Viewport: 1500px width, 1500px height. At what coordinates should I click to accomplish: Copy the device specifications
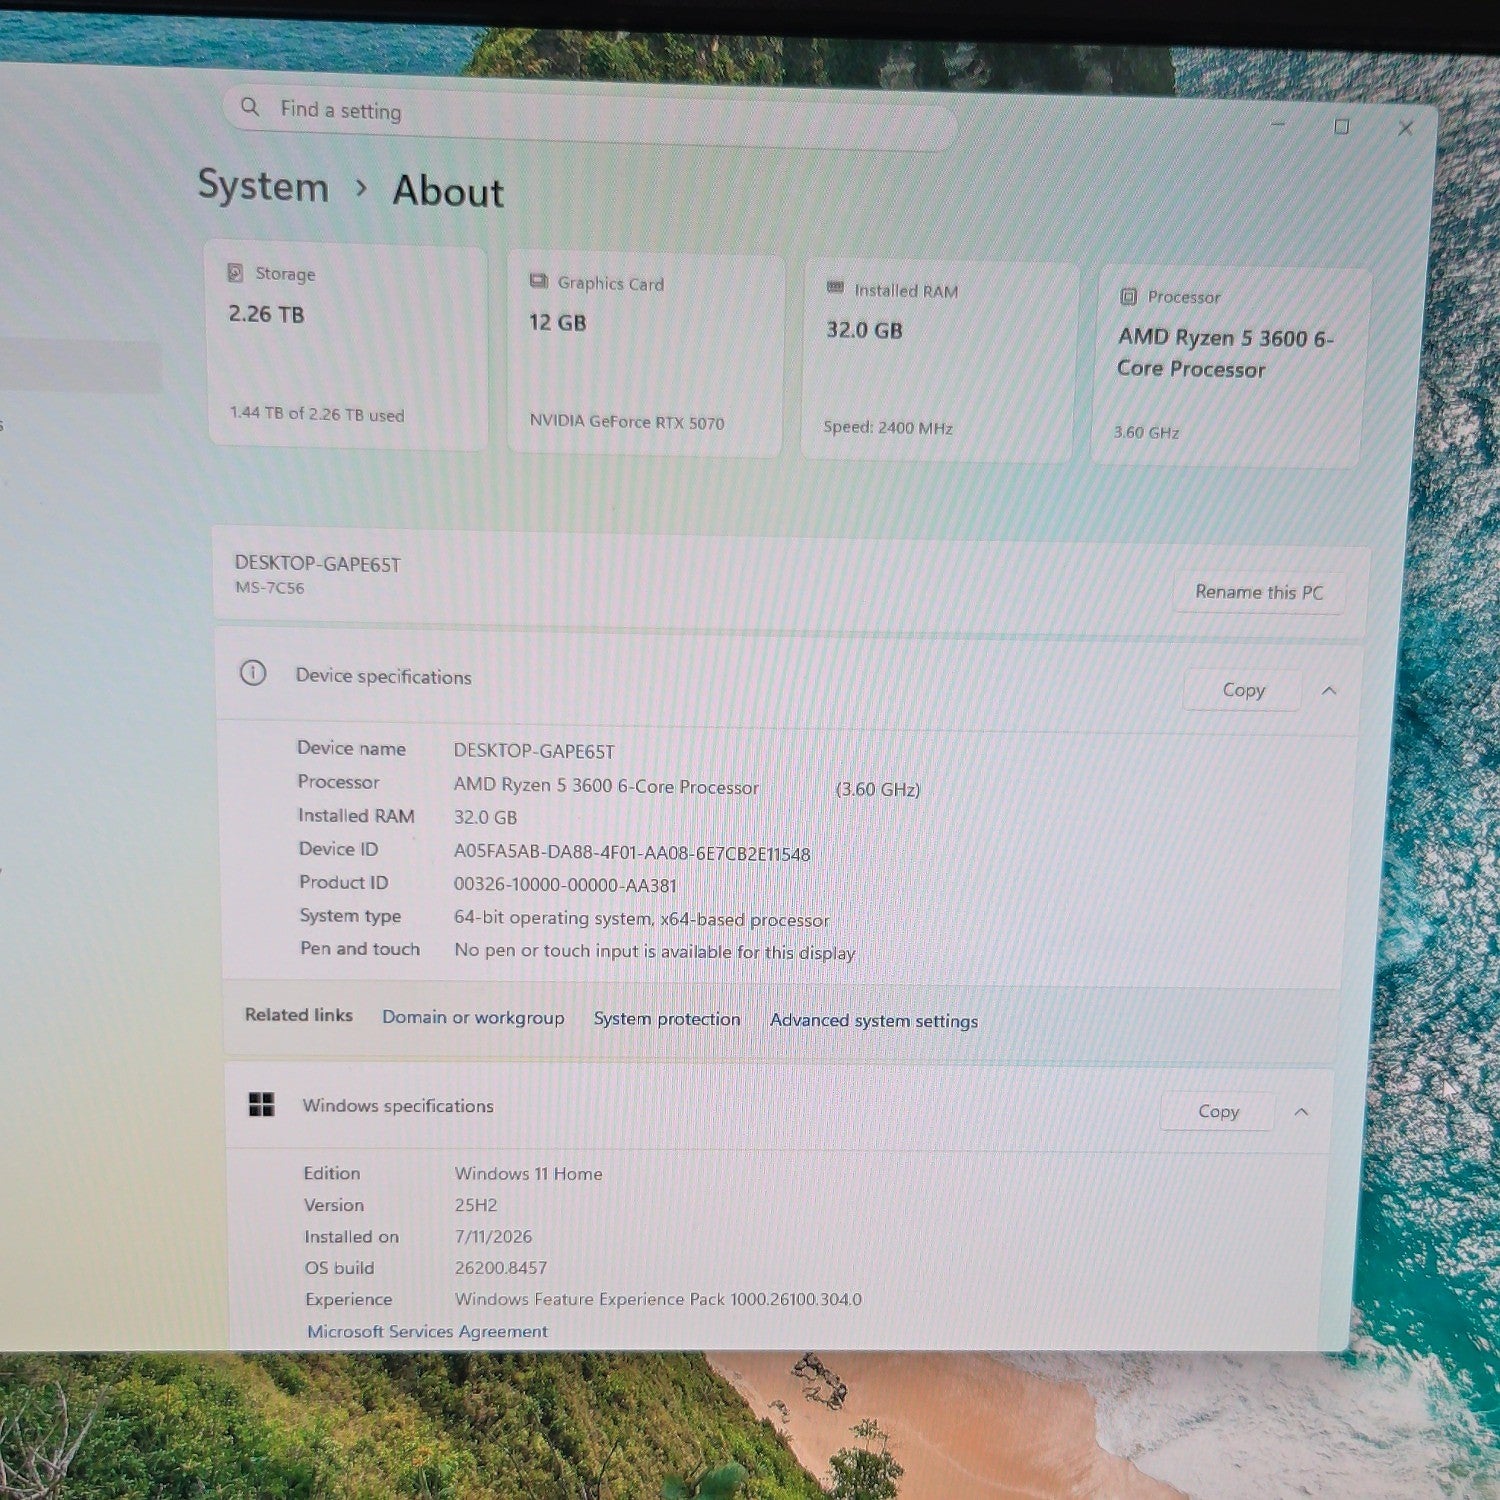tap(1243, 690)
